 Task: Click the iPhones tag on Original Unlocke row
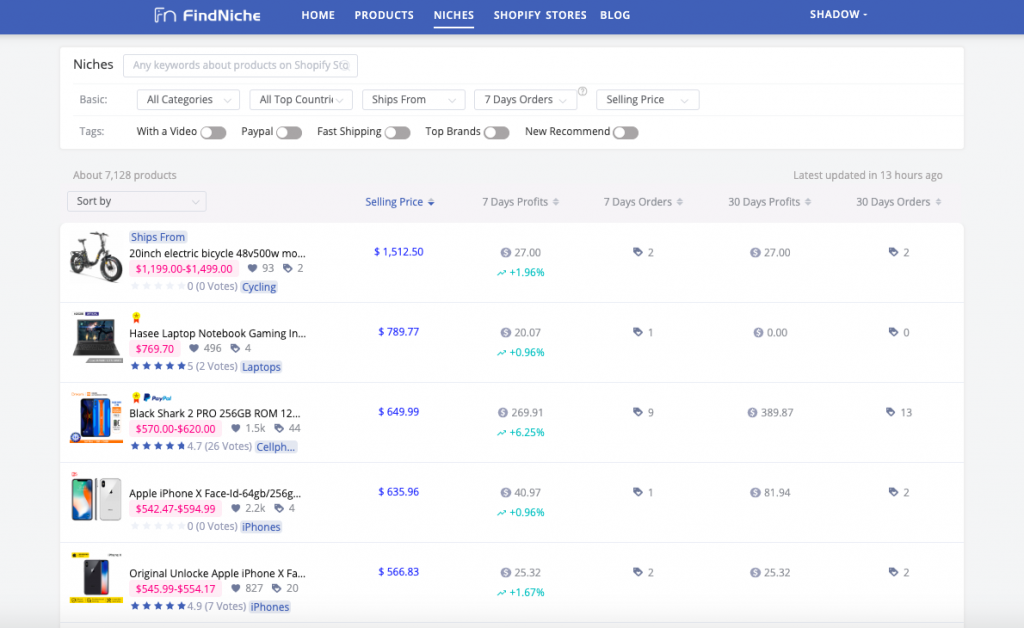pyautogui.click(x=270, y=607)
